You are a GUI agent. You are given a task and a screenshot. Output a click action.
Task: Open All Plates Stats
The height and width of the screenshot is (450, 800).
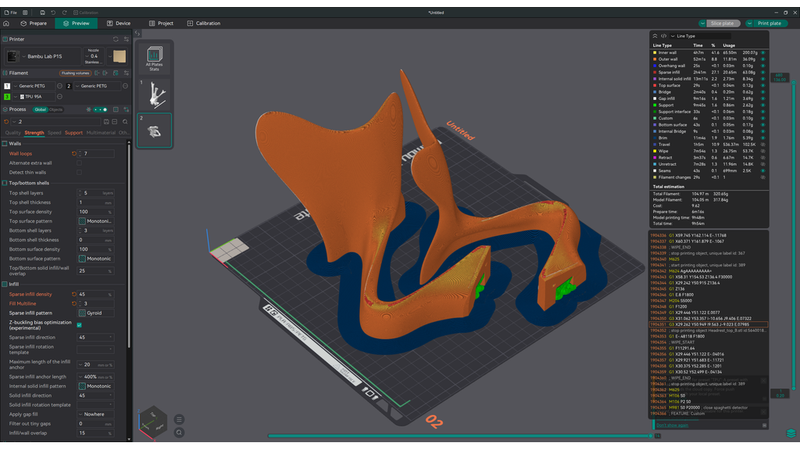pos(155,58)
